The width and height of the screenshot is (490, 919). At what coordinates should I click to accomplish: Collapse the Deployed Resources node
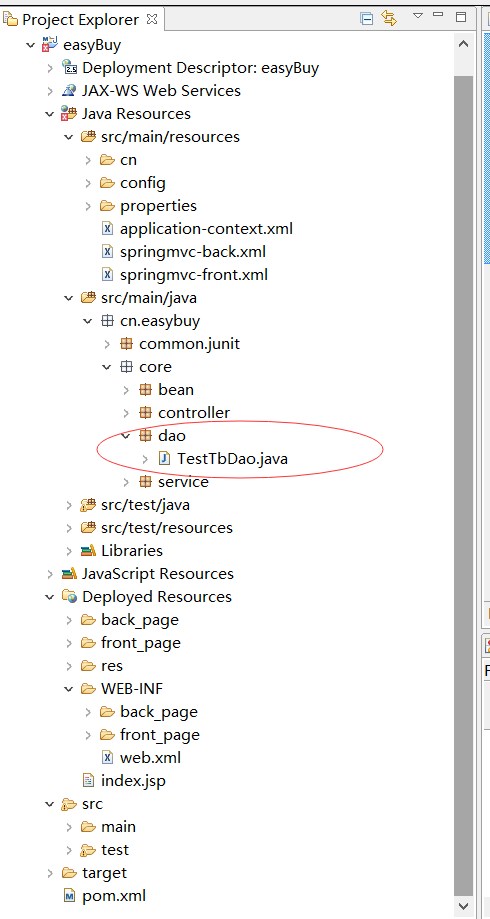(x=50, y=597)
